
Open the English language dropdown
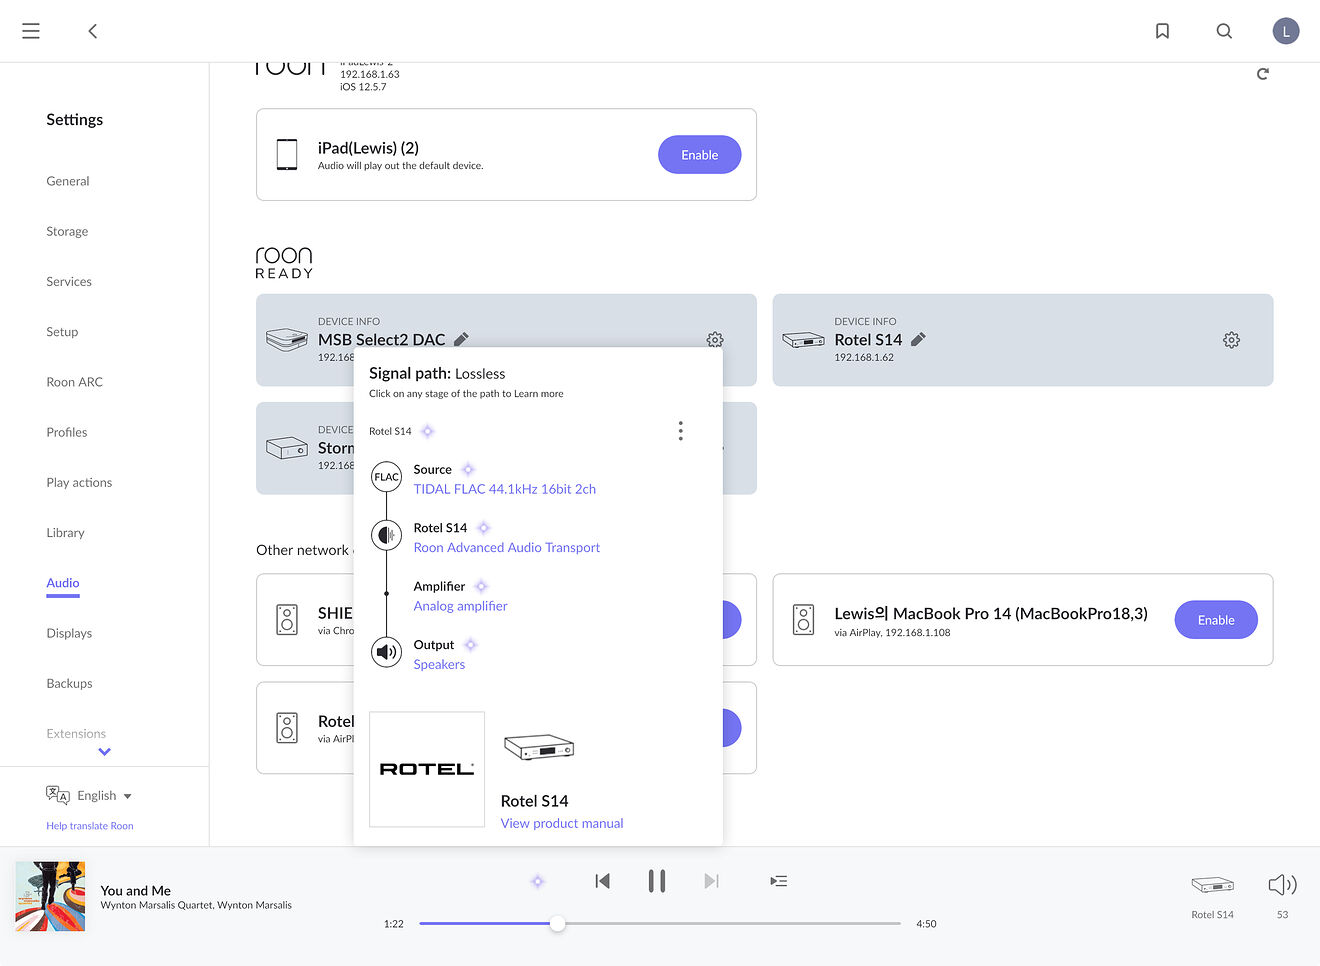click(89, 796)
